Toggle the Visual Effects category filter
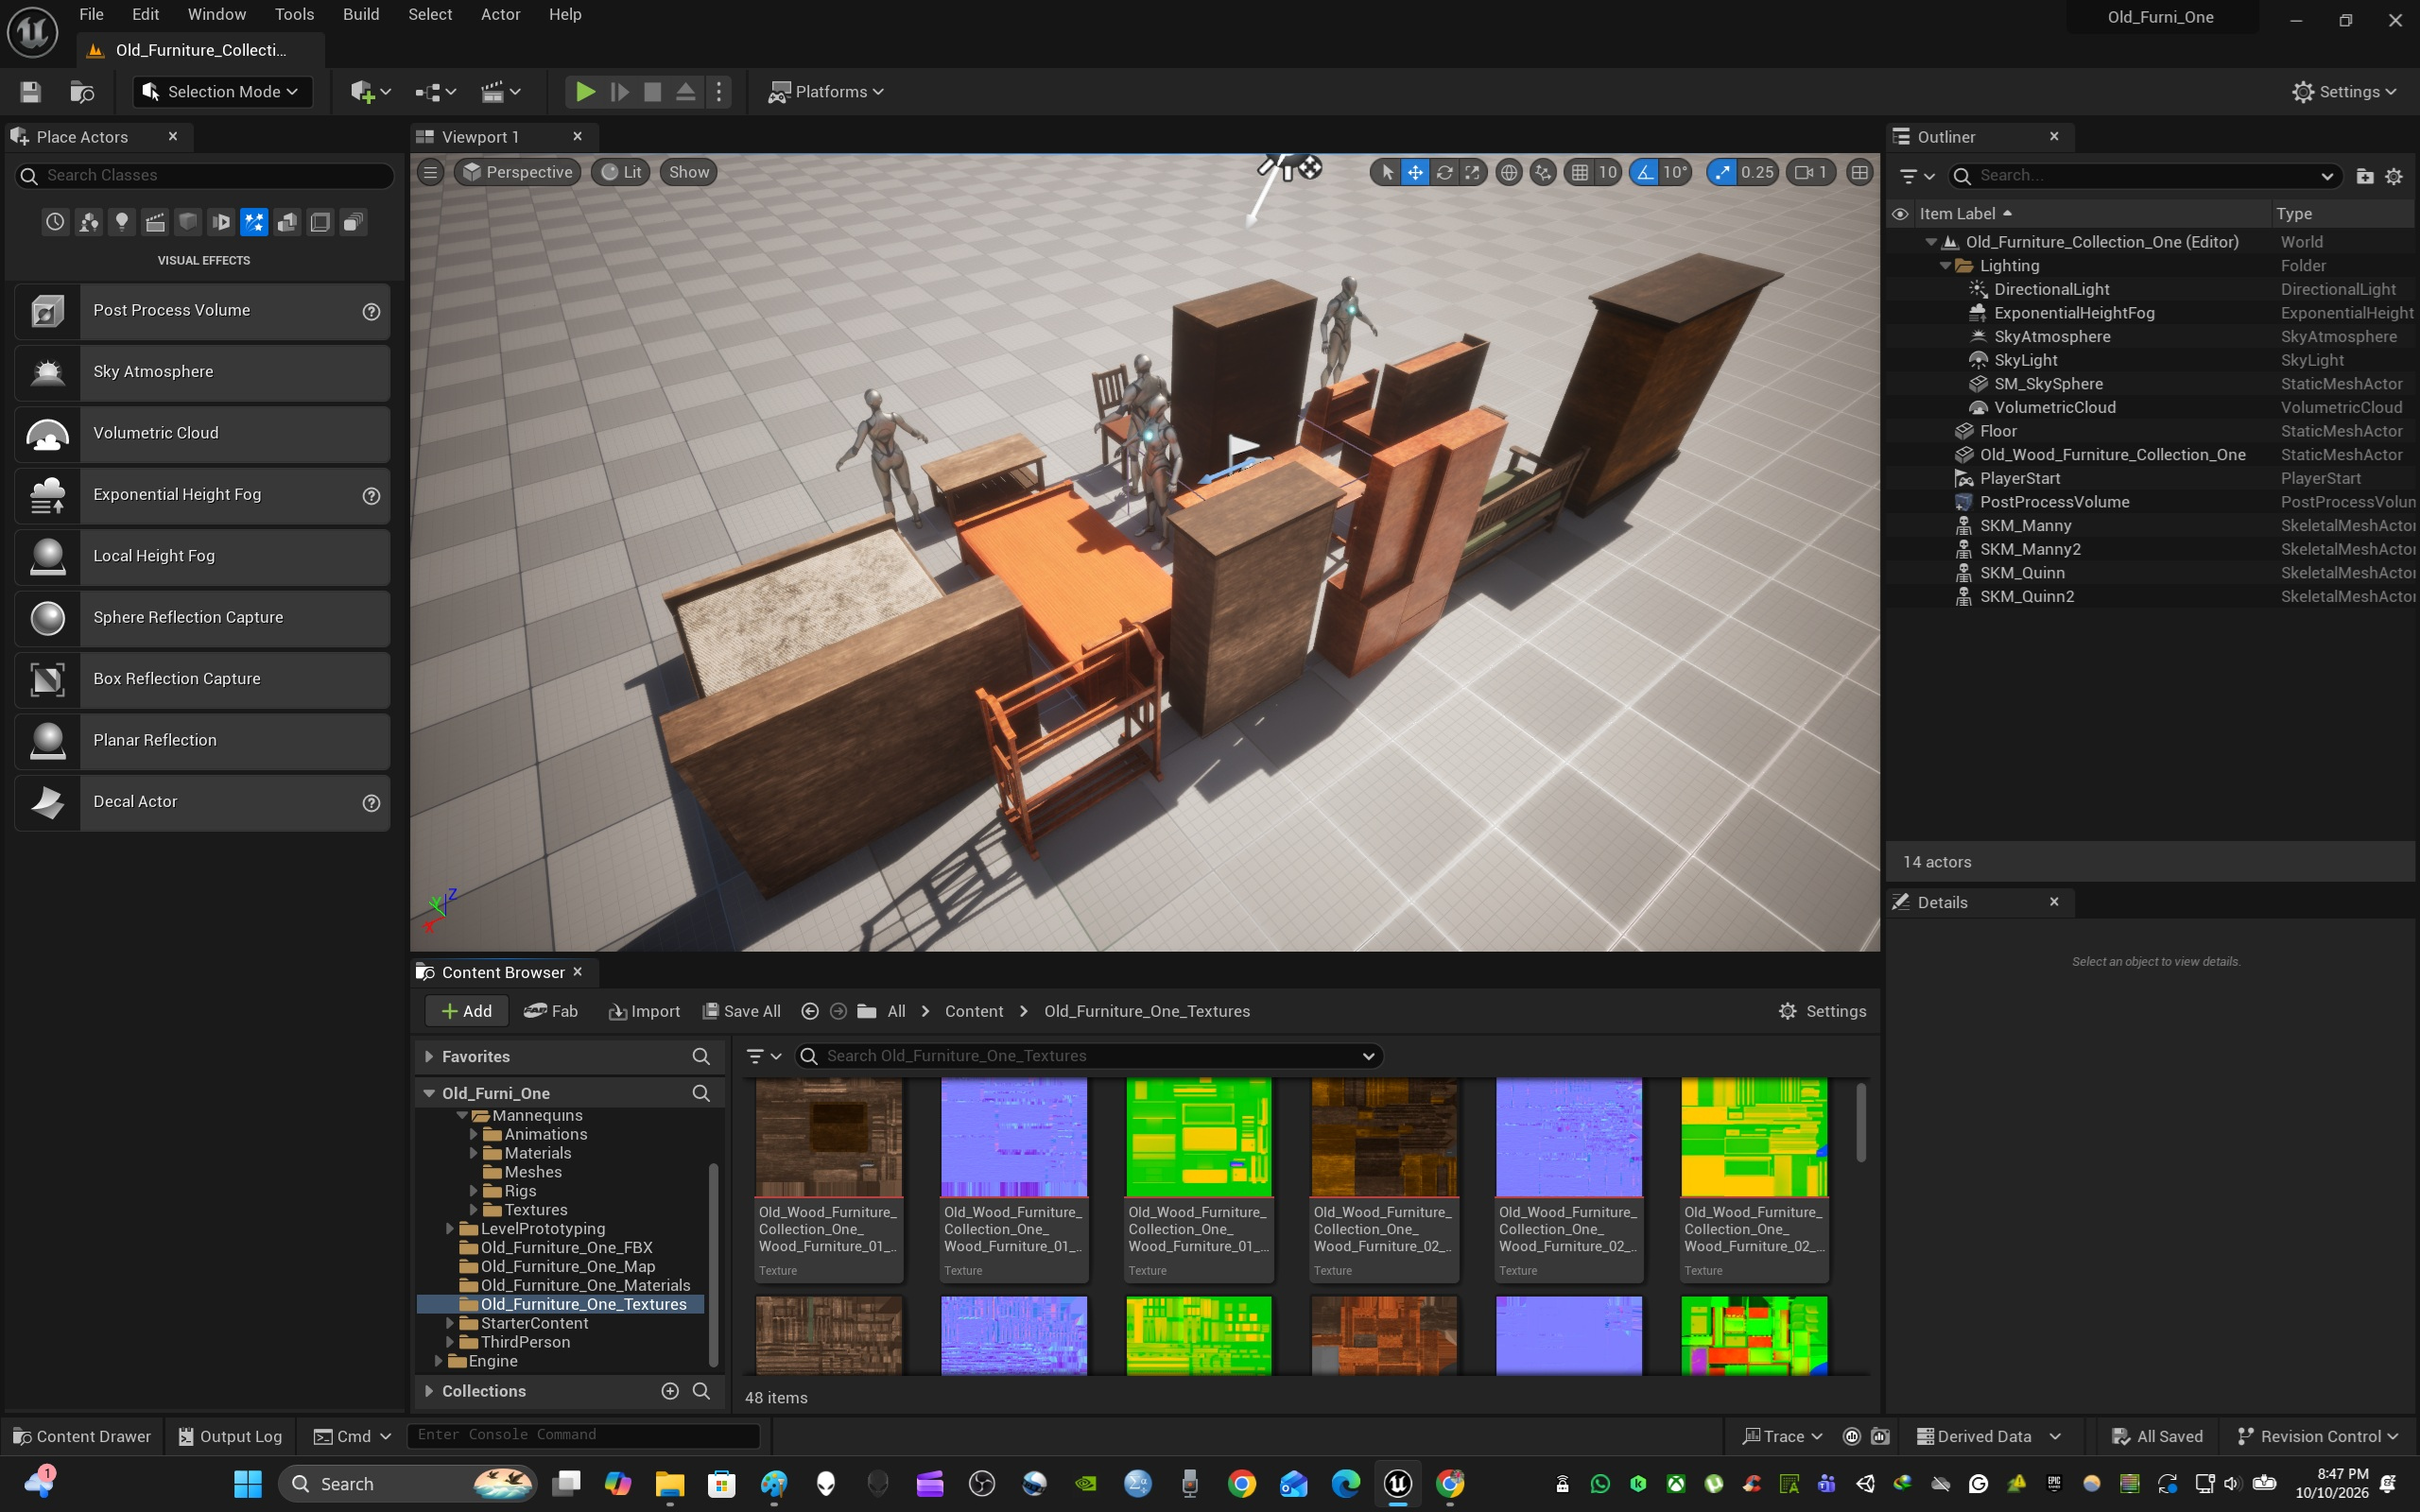Screen dimensions: 2420x1512 tap(254, 222)
